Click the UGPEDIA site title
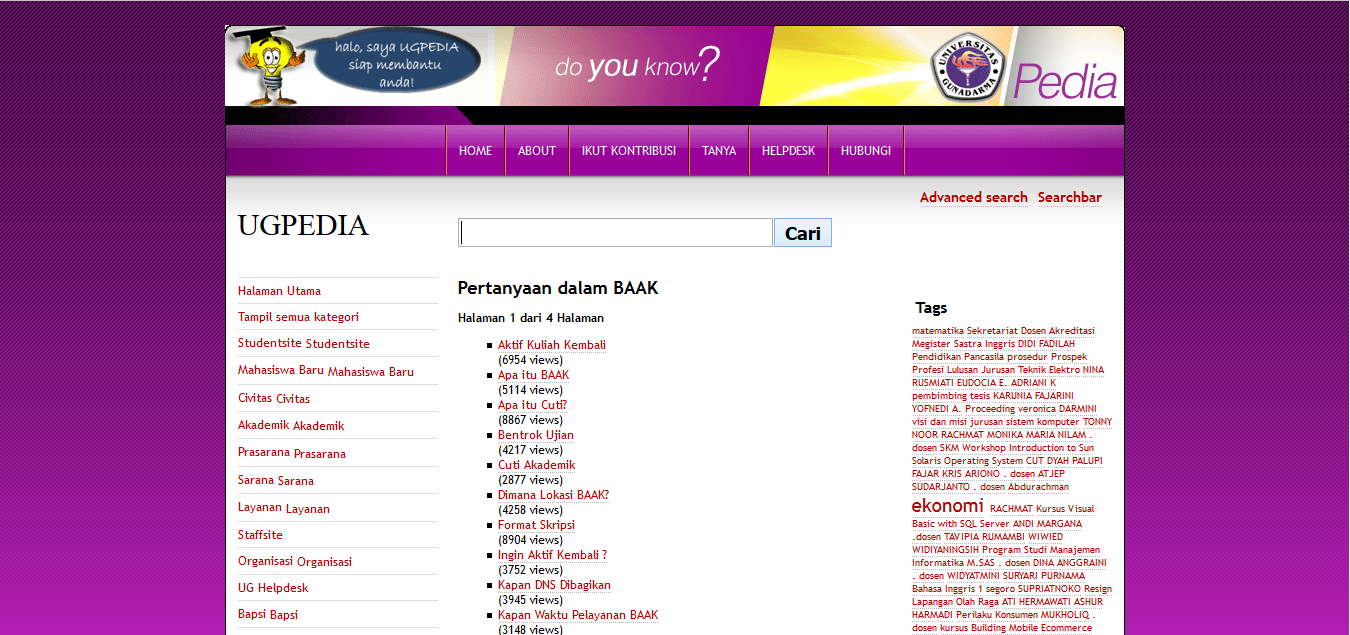This screenshot has width=1350, height=635. [x=303, y=225]
